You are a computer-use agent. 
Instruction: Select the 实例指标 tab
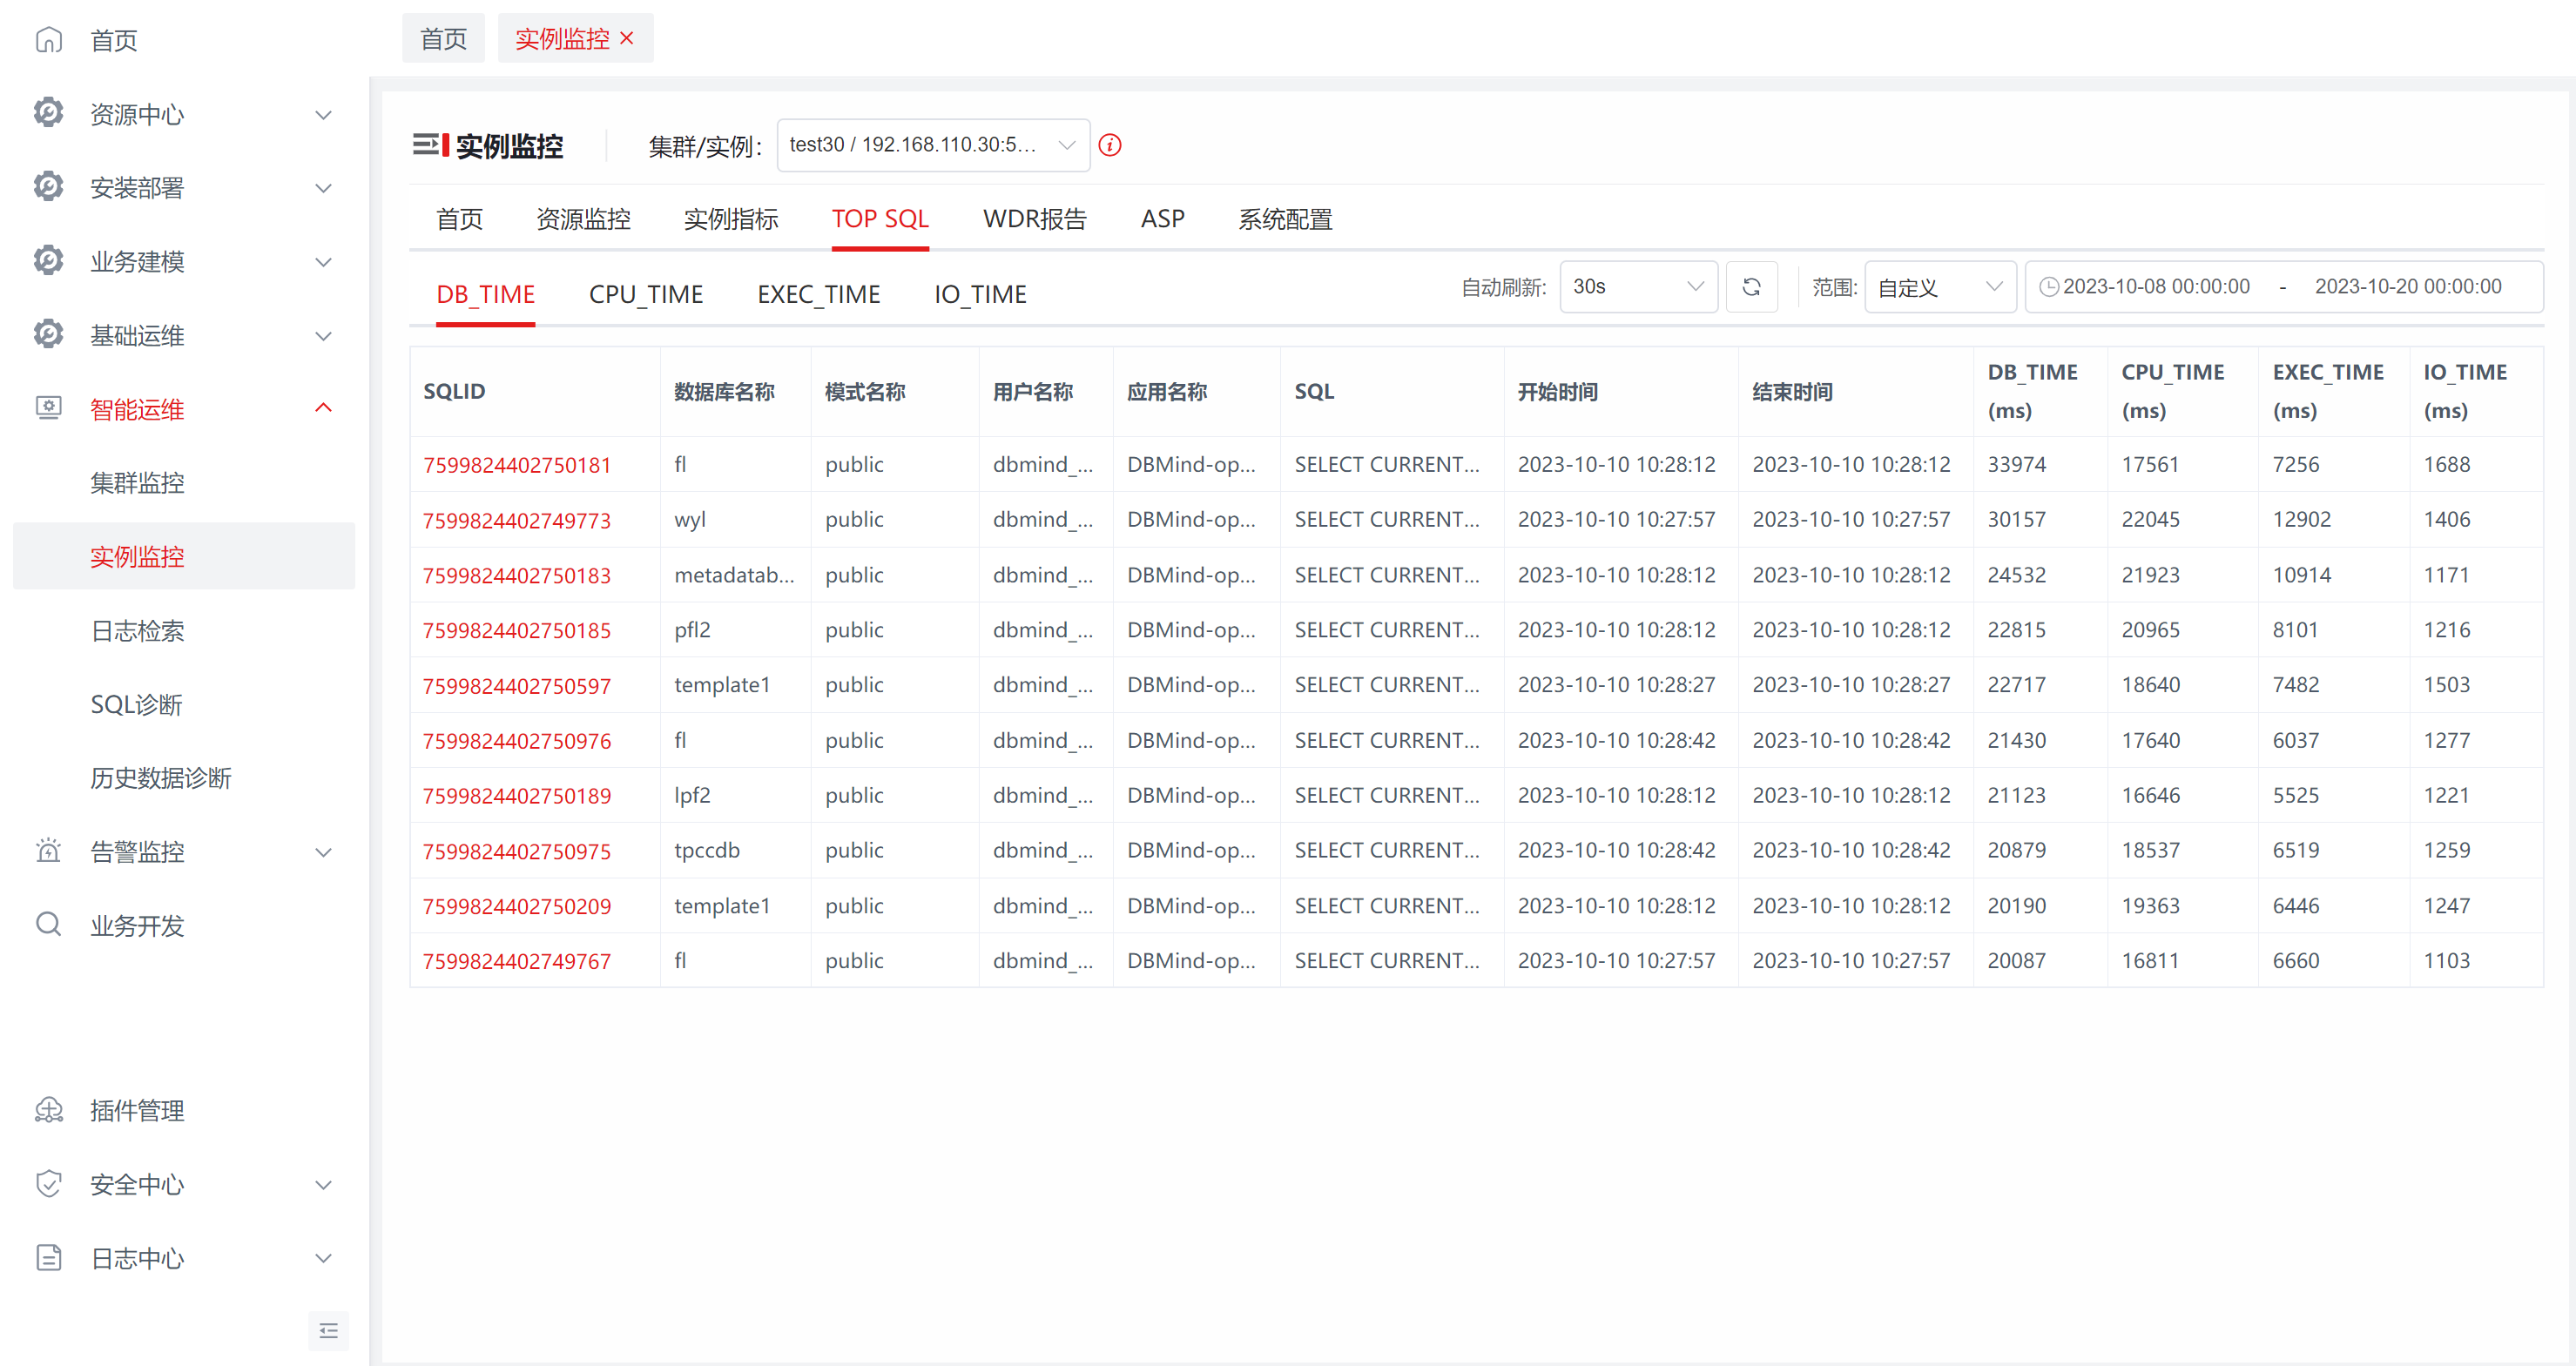click(731, 219)
